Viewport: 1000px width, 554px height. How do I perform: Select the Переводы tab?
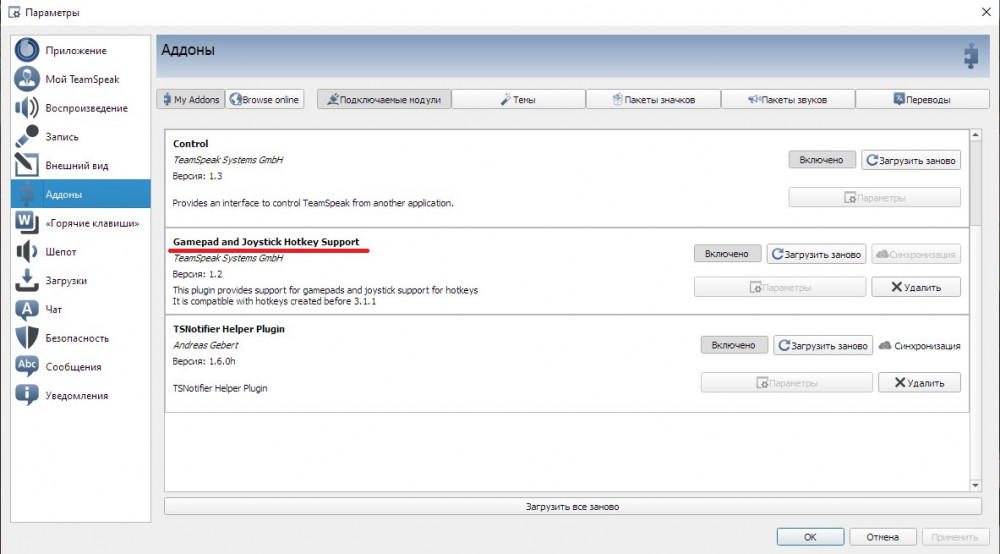pyautogui.click(x=922, y=99)
